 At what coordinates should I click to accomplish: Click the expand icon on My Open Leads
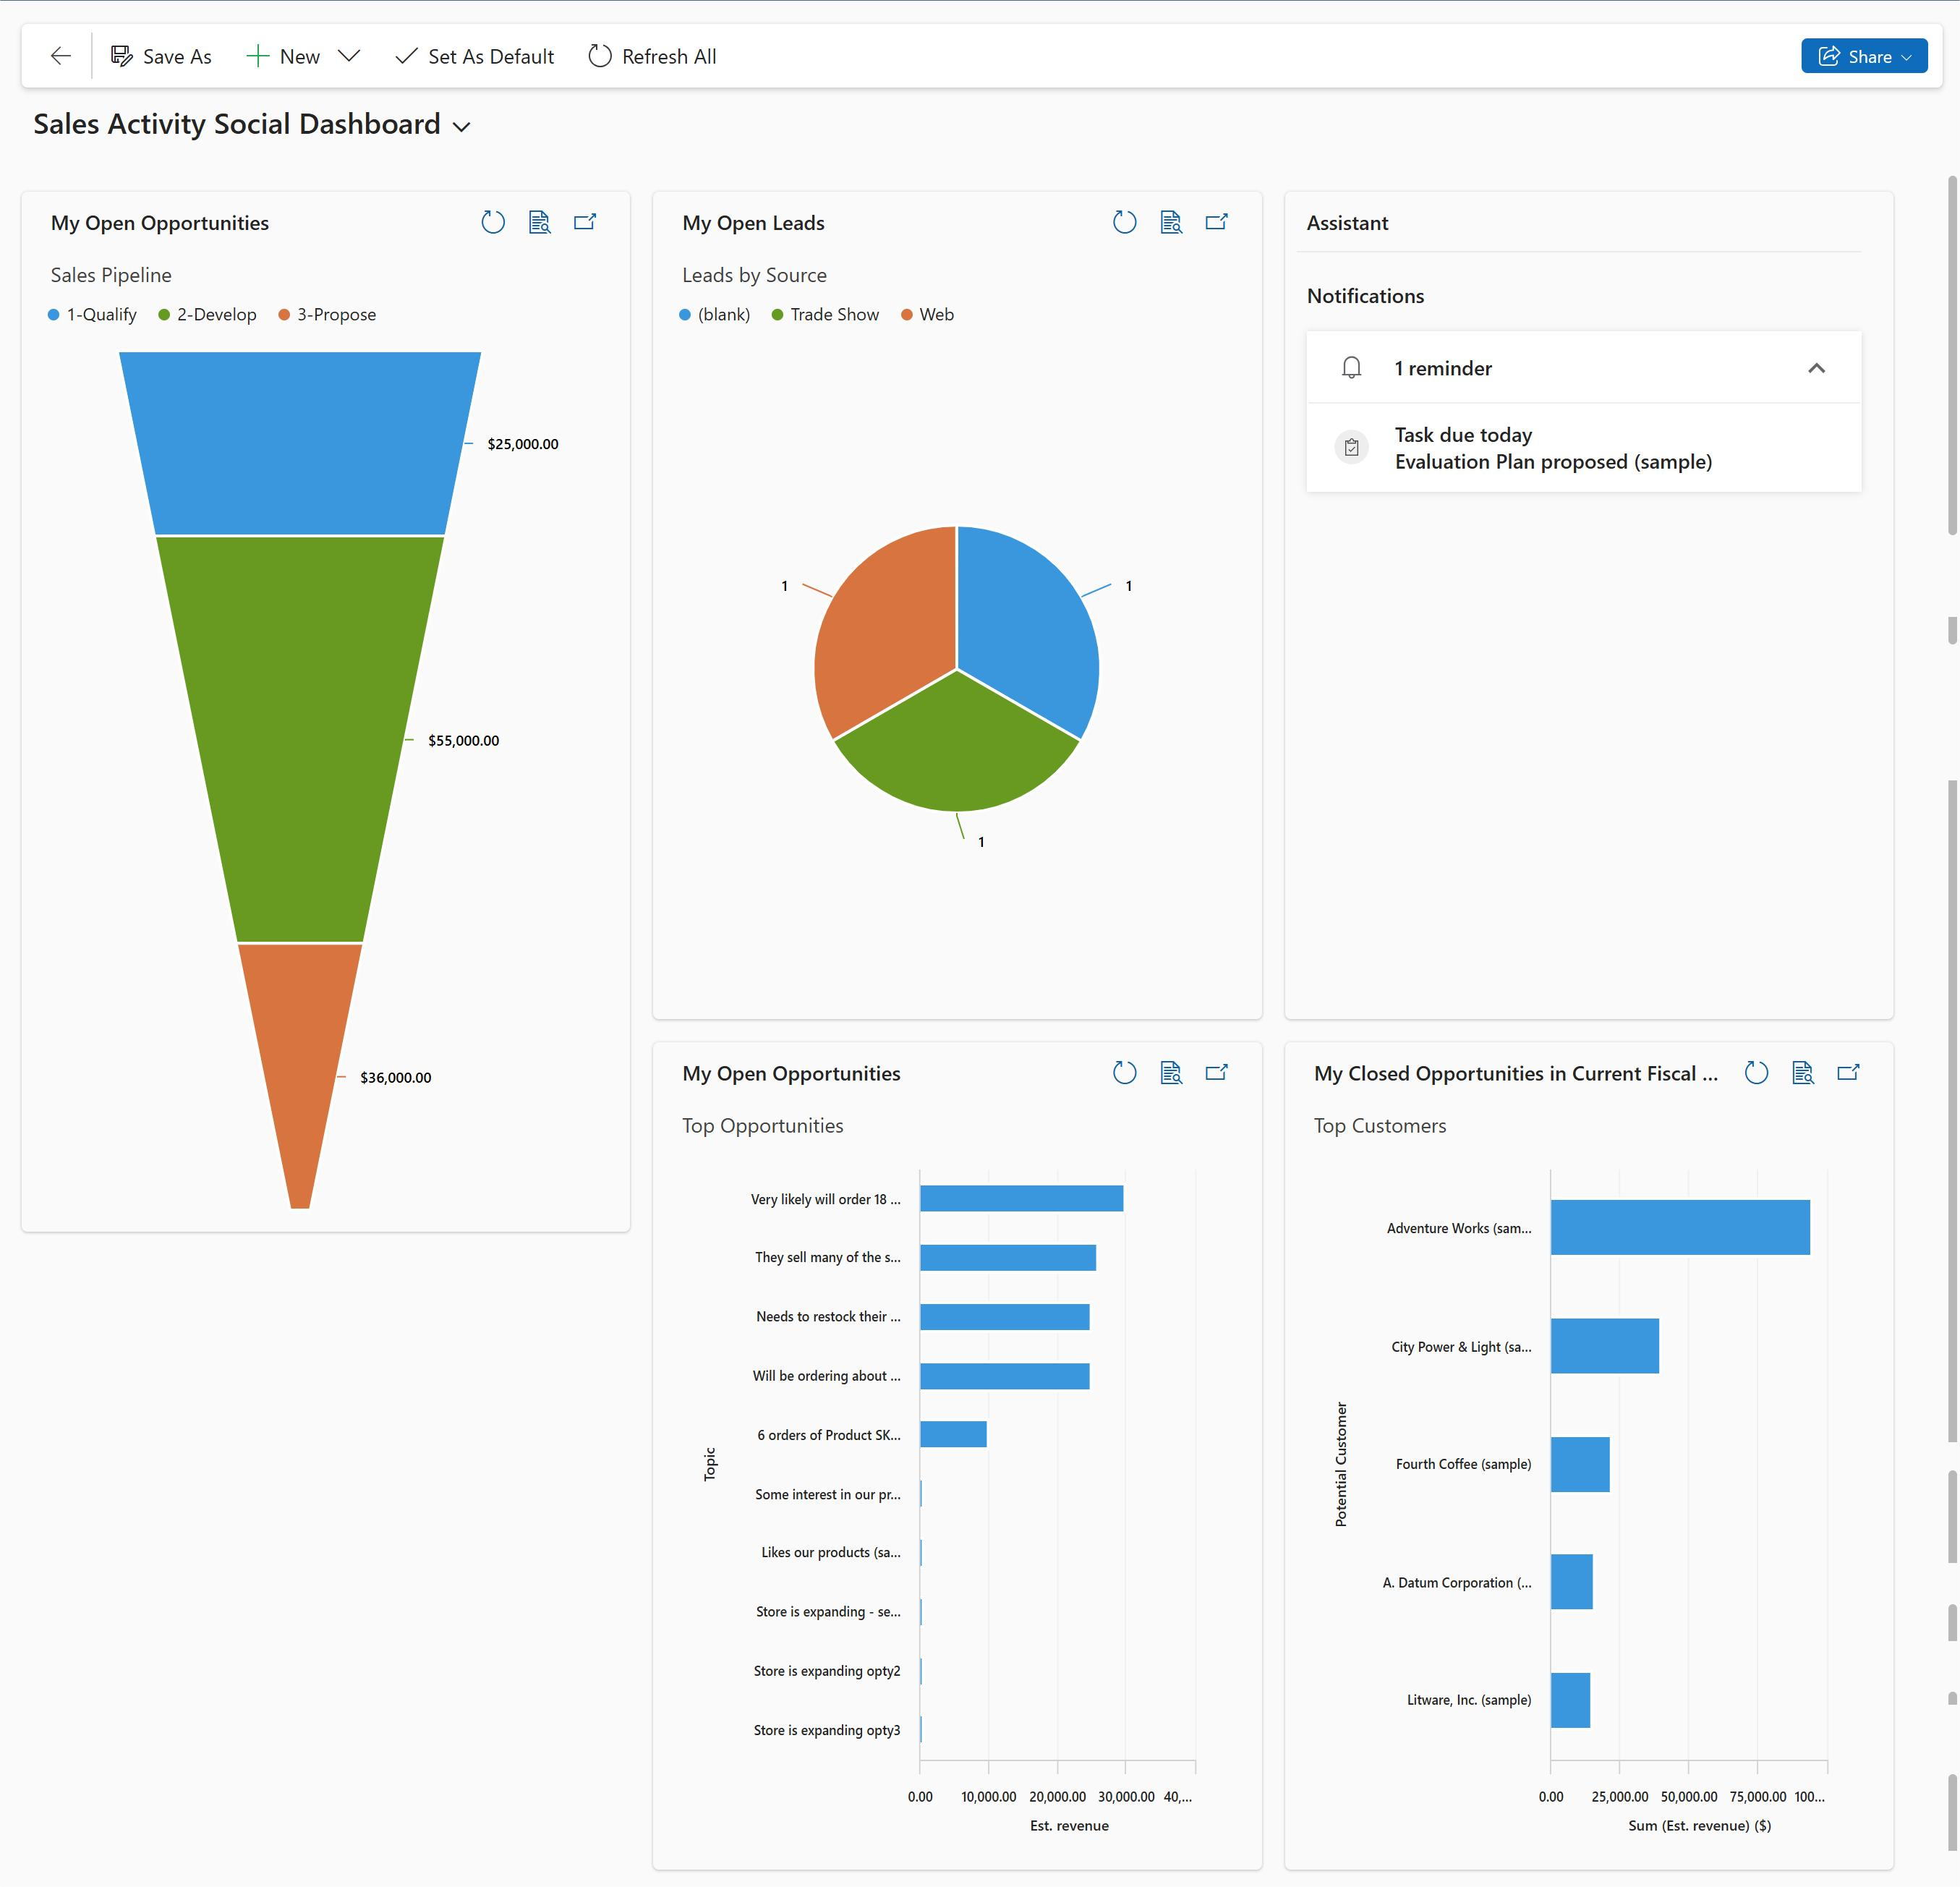tap(1219, 222)
